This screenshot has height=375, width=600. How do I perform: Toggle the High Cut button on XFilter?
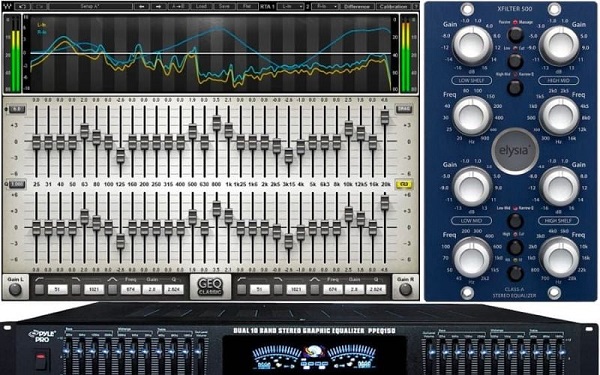coord(515,247)
